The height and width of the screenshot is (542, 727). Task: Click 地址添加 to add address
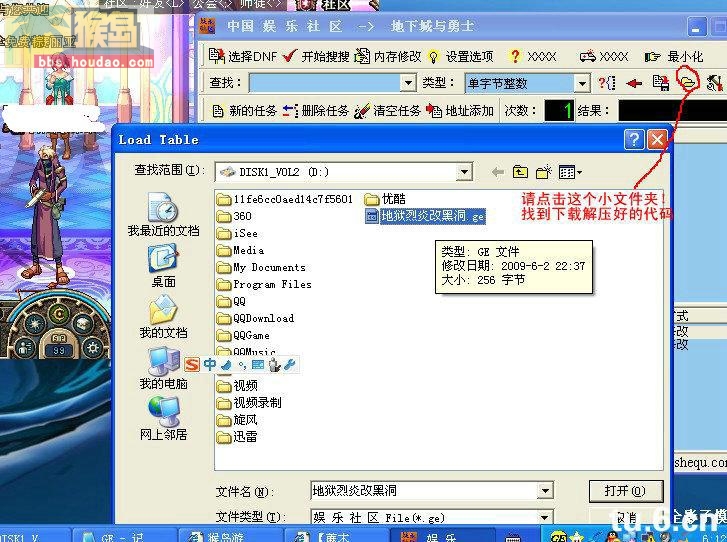click(459, 111)
